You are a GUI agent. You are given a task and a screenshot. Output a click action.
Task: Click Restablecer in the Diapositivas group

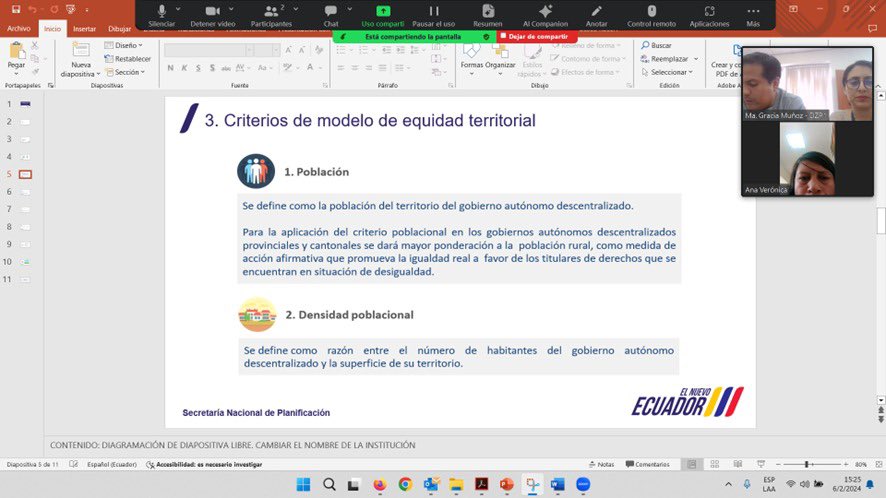pos(128,59)
